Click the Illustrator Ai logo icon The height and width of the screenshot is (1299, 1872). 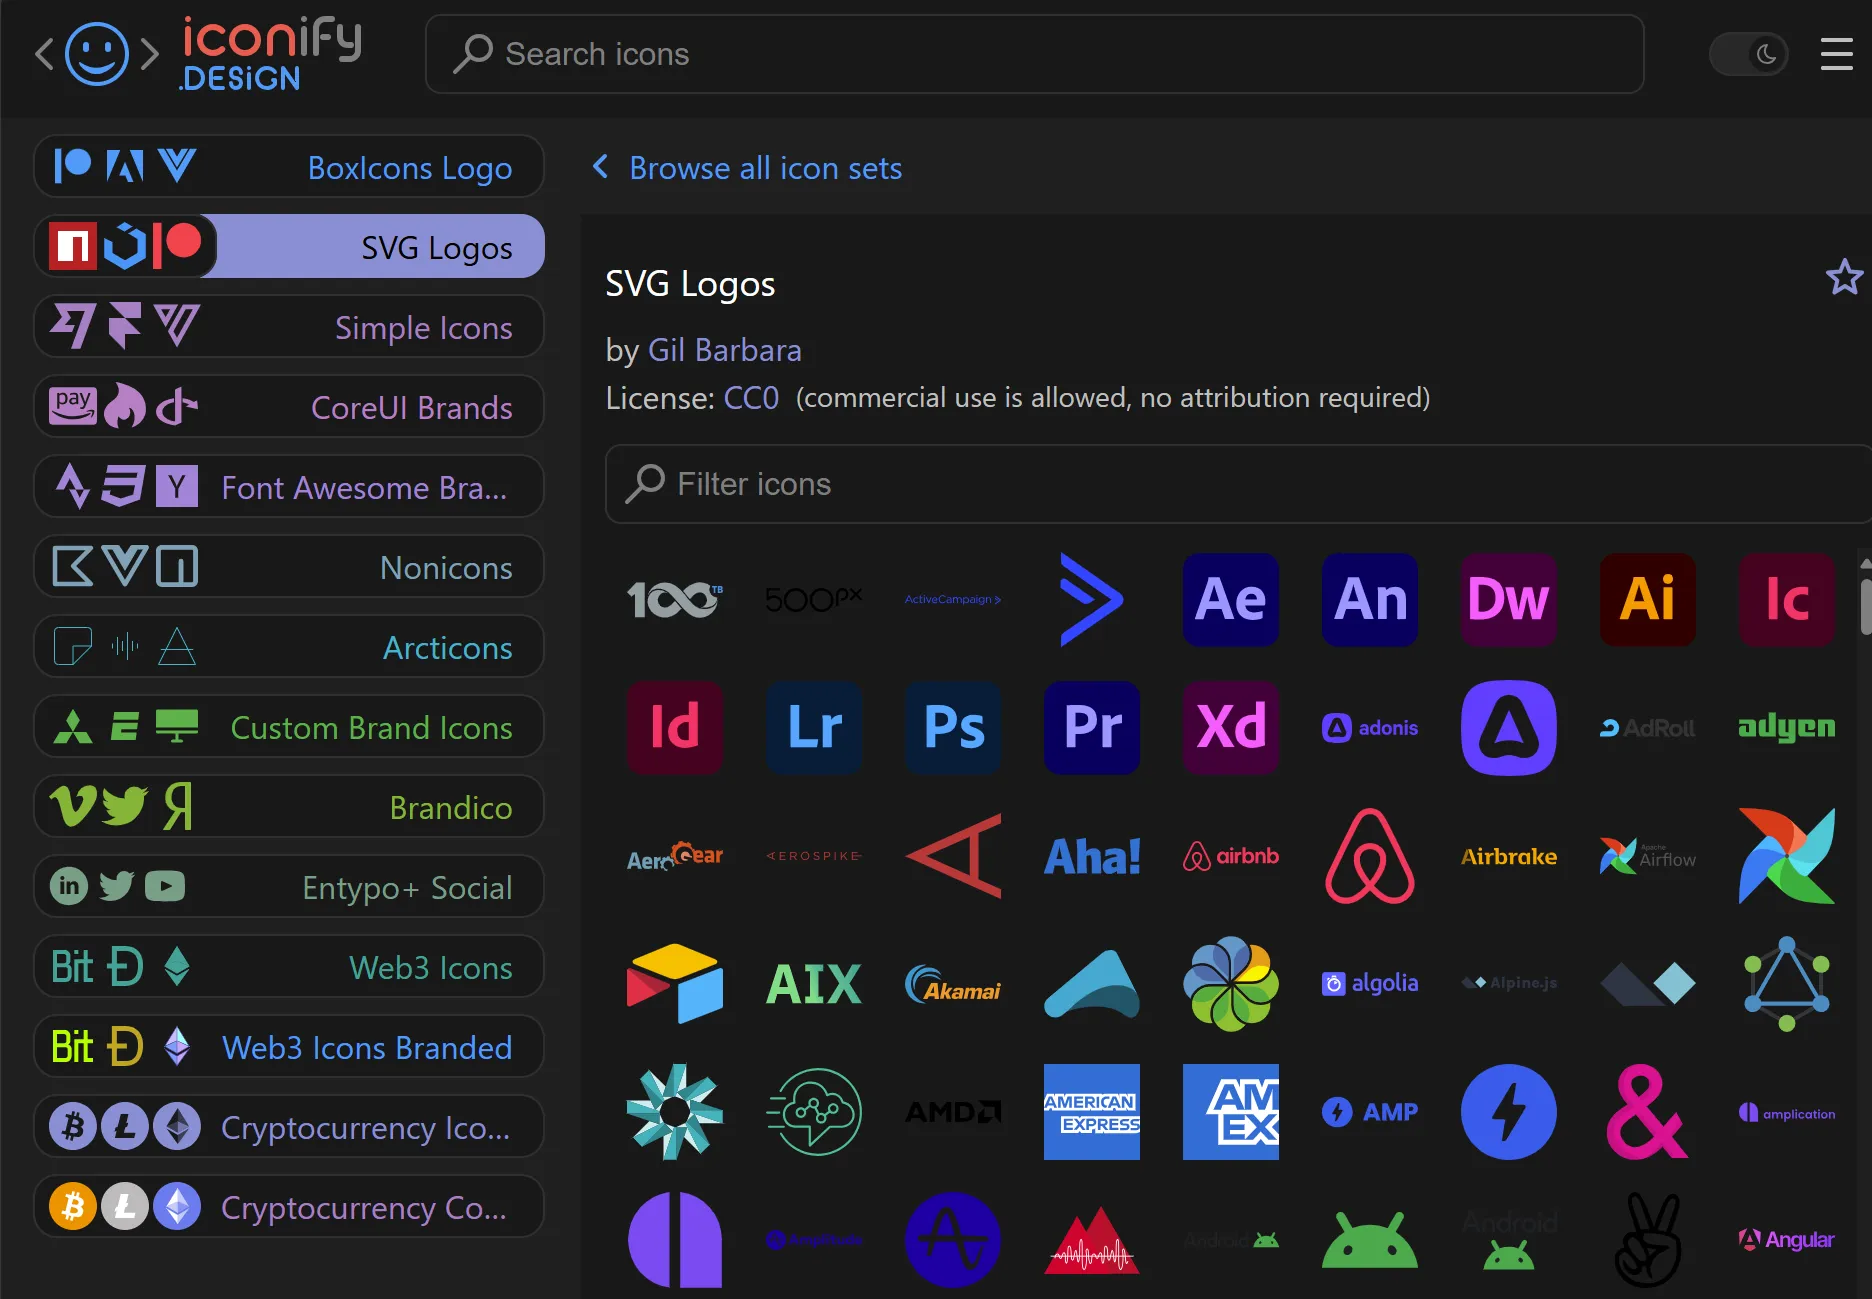coord(1647,600)
